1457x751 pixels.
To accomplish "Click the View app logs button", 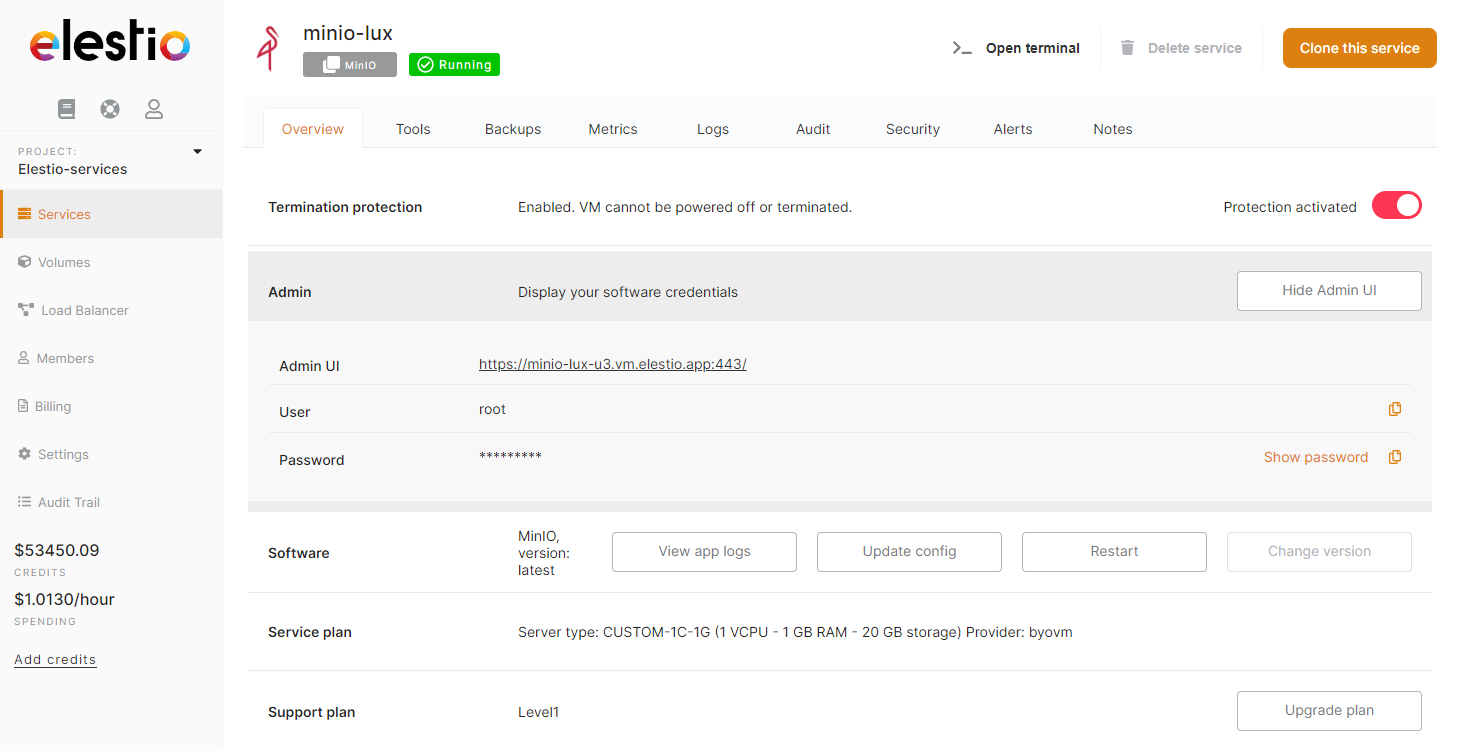I will [x=704, y=552].
